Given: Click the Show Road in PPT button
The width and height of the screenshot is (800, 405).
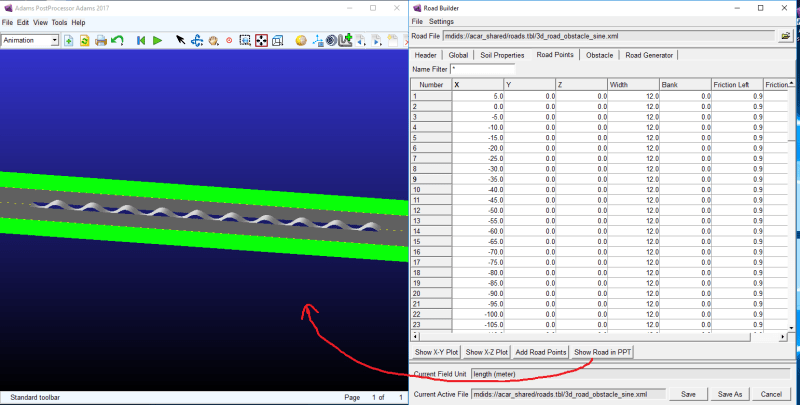Looking at the screenshot, I should pos(603,352).
